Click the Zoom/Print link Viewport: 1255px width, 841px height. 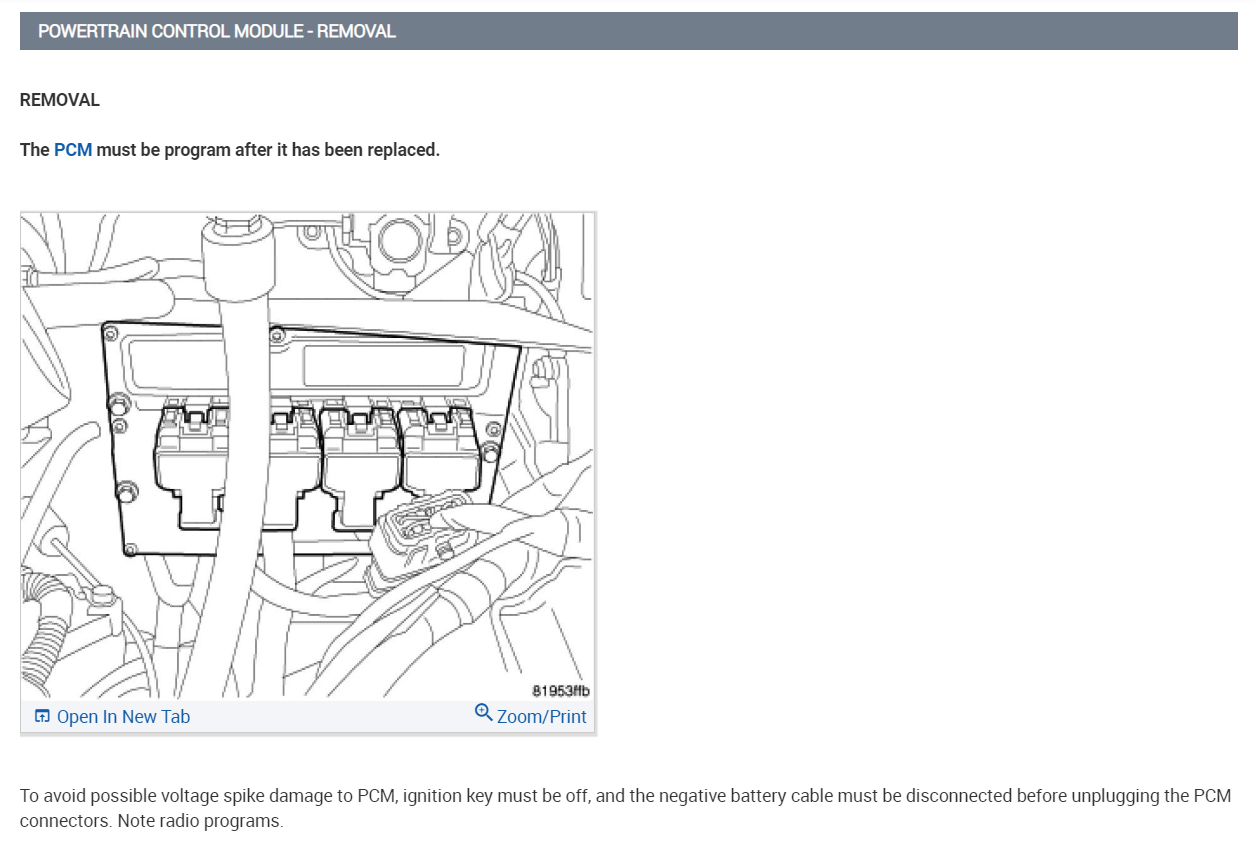tap(542, 717)
